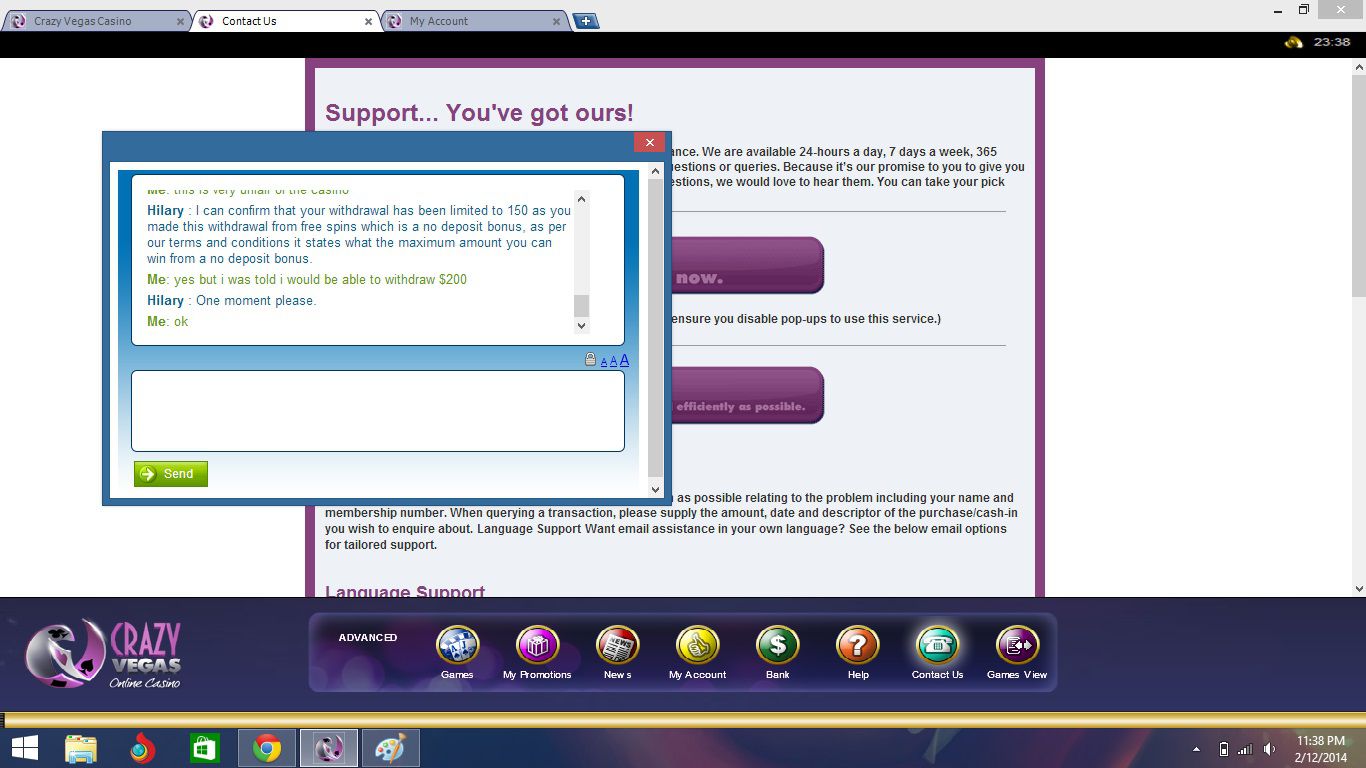
Task: Click the gold coins icon beside 23:38
Action: coord(1293,42)
